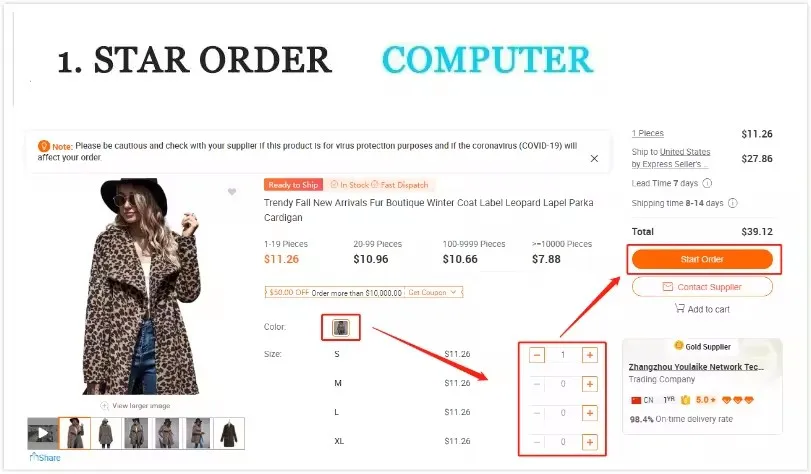This screenshot has height=474, width=811.
Task: Open the United States shipping destination link
Action: [685, 152]
